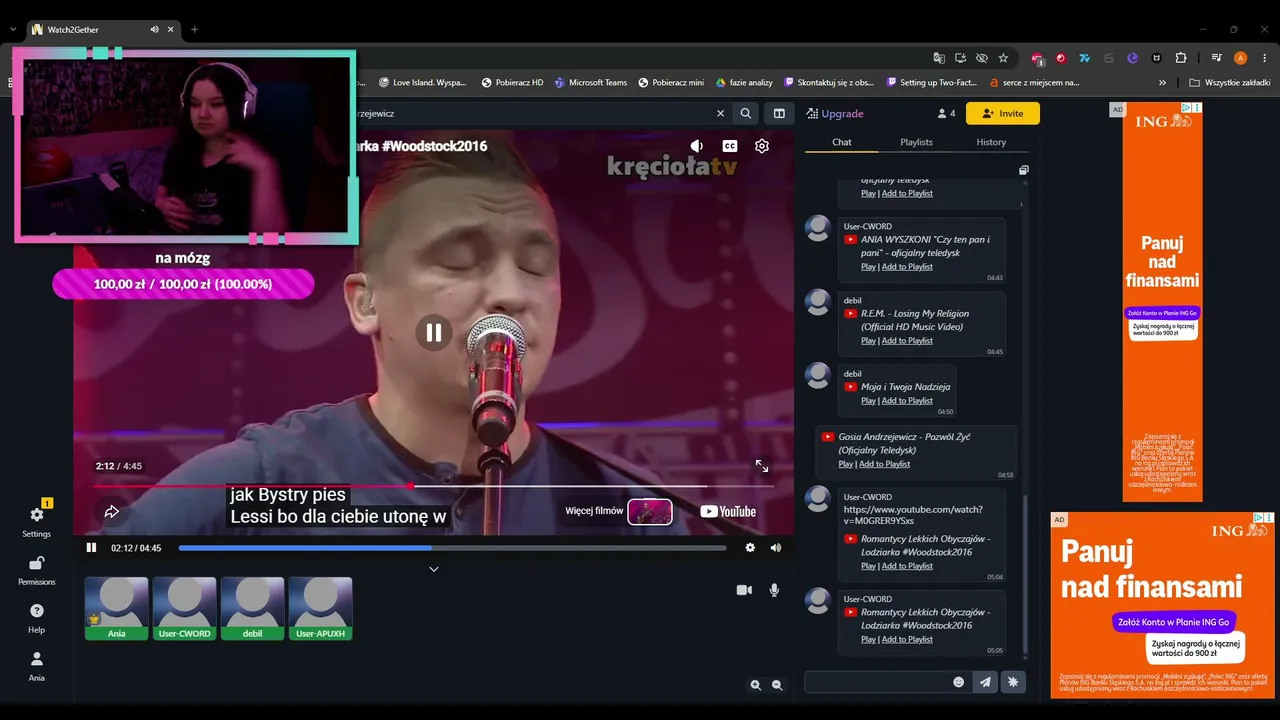Zoom in with the magnifier plus icon
The image size is (1280, 720).
[x=756, y=685]
